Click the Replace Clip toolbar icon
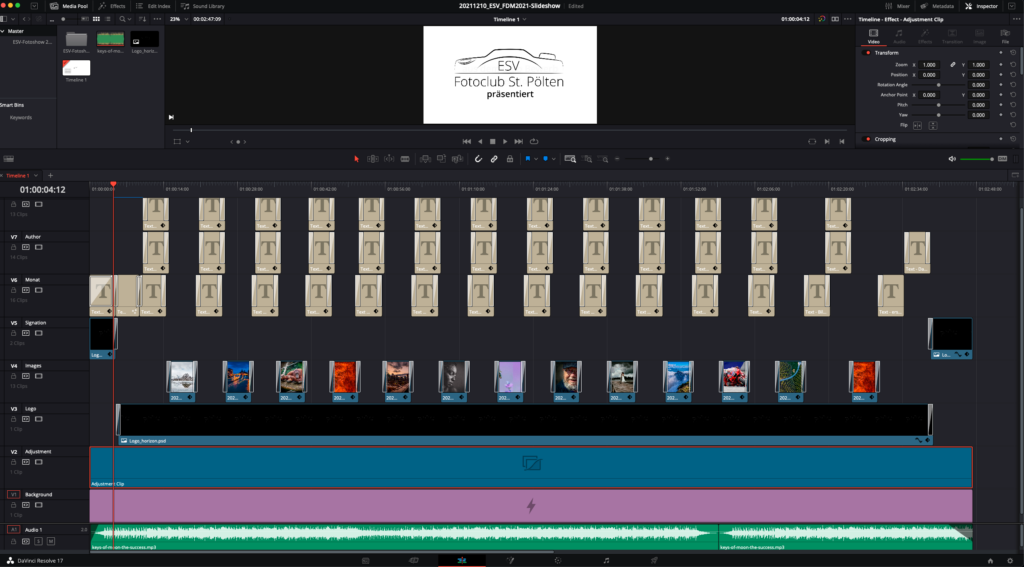This screenshot has height=567, width=1024. (x=458, y=159)
